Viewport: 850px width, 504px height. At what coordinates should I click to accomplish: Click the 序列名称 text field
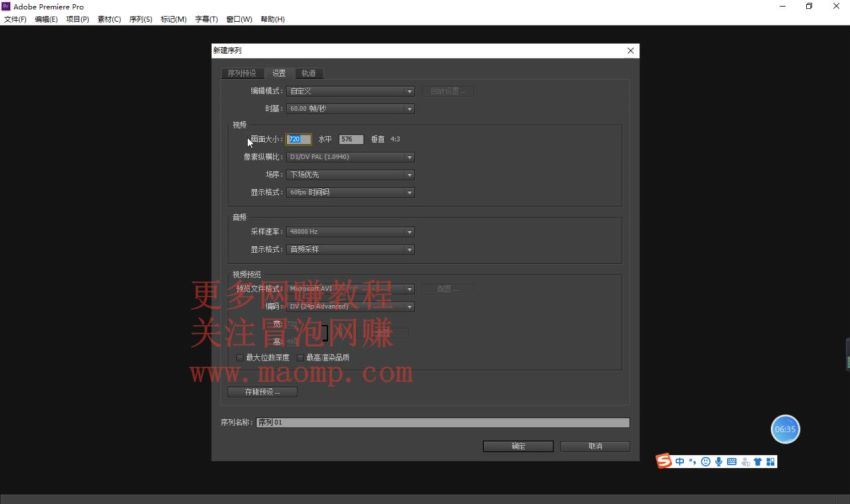click(443, 422)
